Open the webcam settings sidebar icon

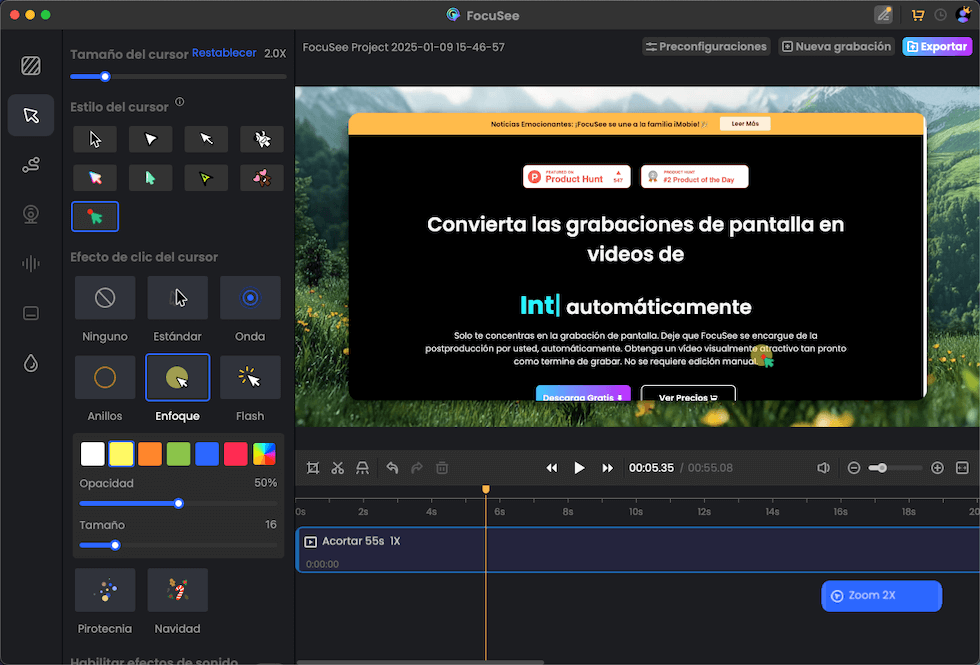[x=31, y=214]
